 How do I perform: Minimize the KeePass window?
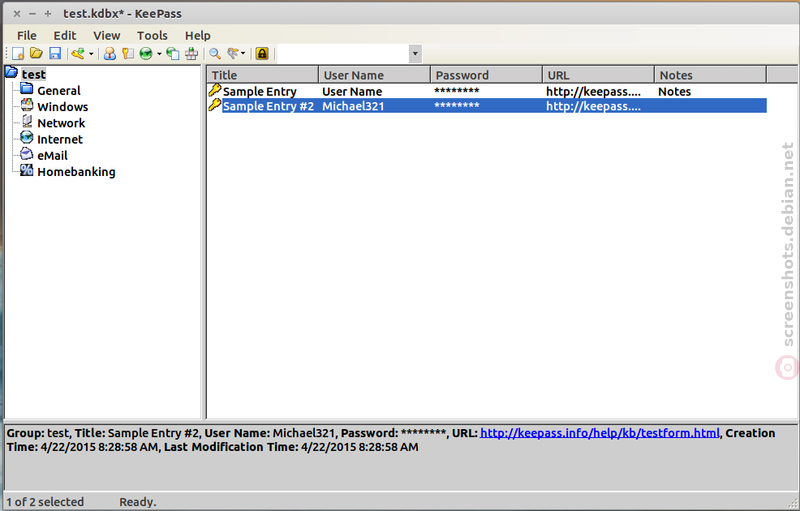click(x=32, y=14)
